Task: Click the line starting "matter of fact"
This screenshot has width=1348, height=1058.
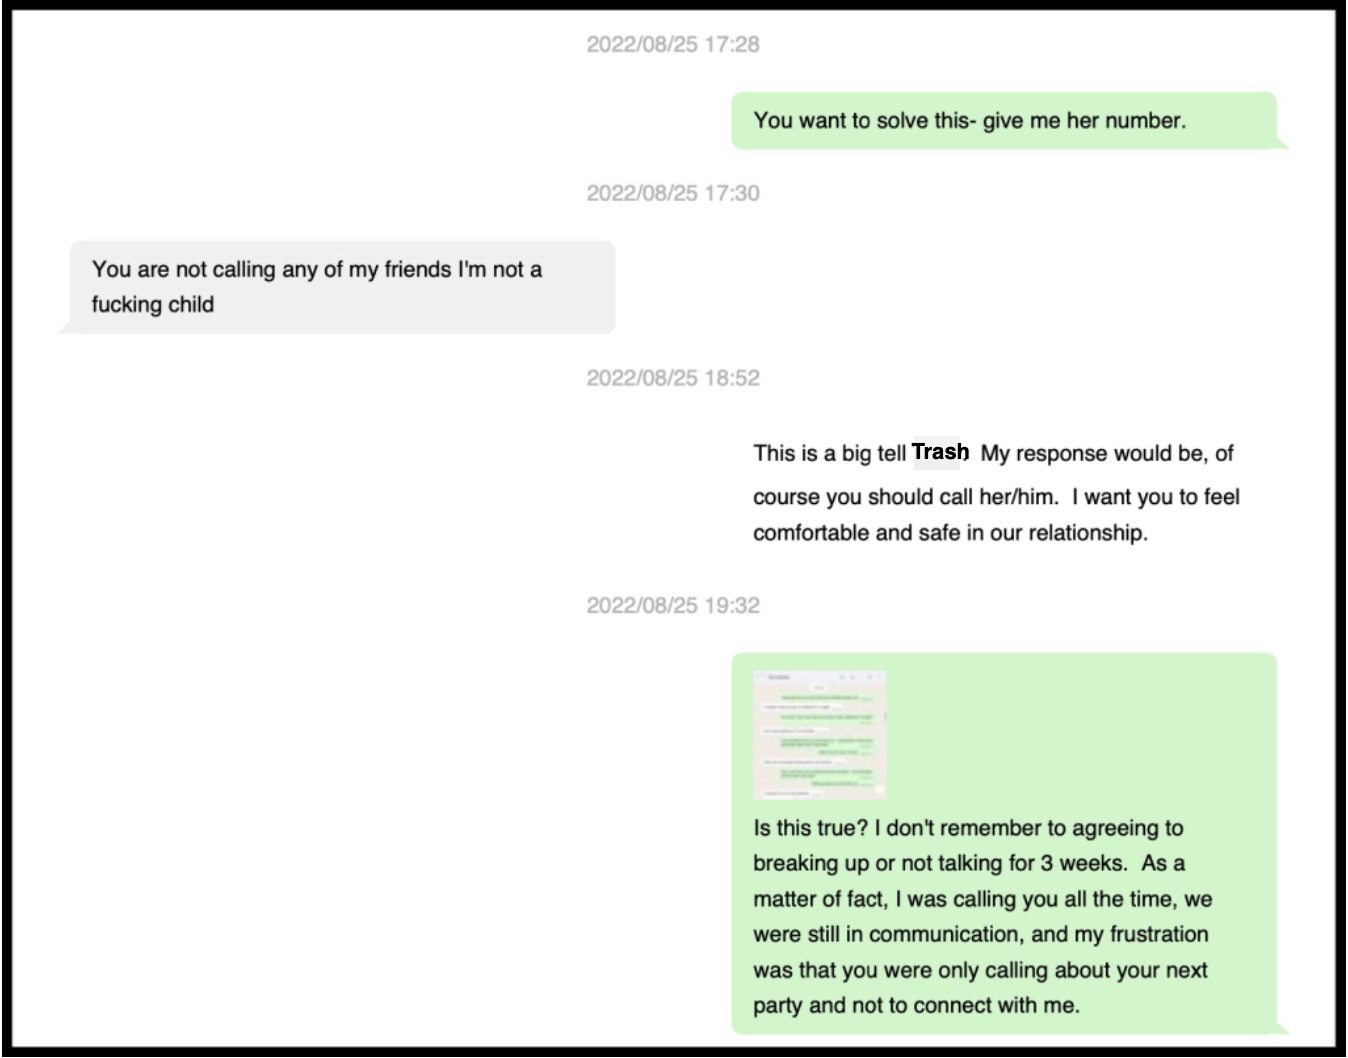Action: point(981,899)
